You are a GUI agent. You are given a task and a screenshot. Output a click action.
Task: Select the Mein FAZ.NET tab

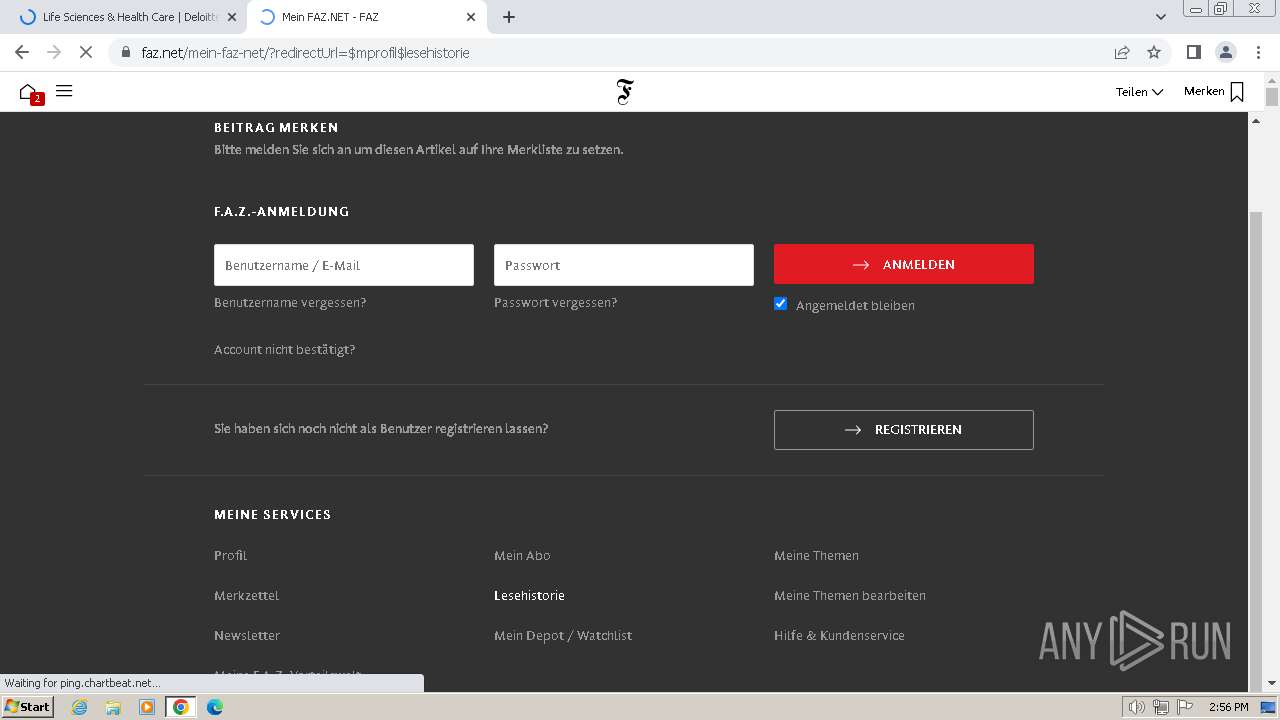point(366,17)
